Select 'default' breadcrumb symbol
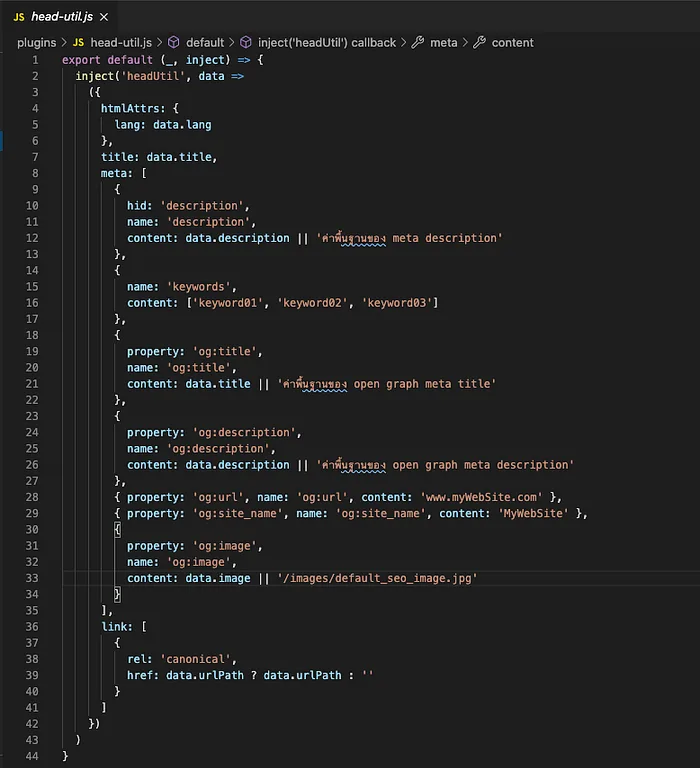The height and width of the screenshot is (768, 700). click(205, 43)
